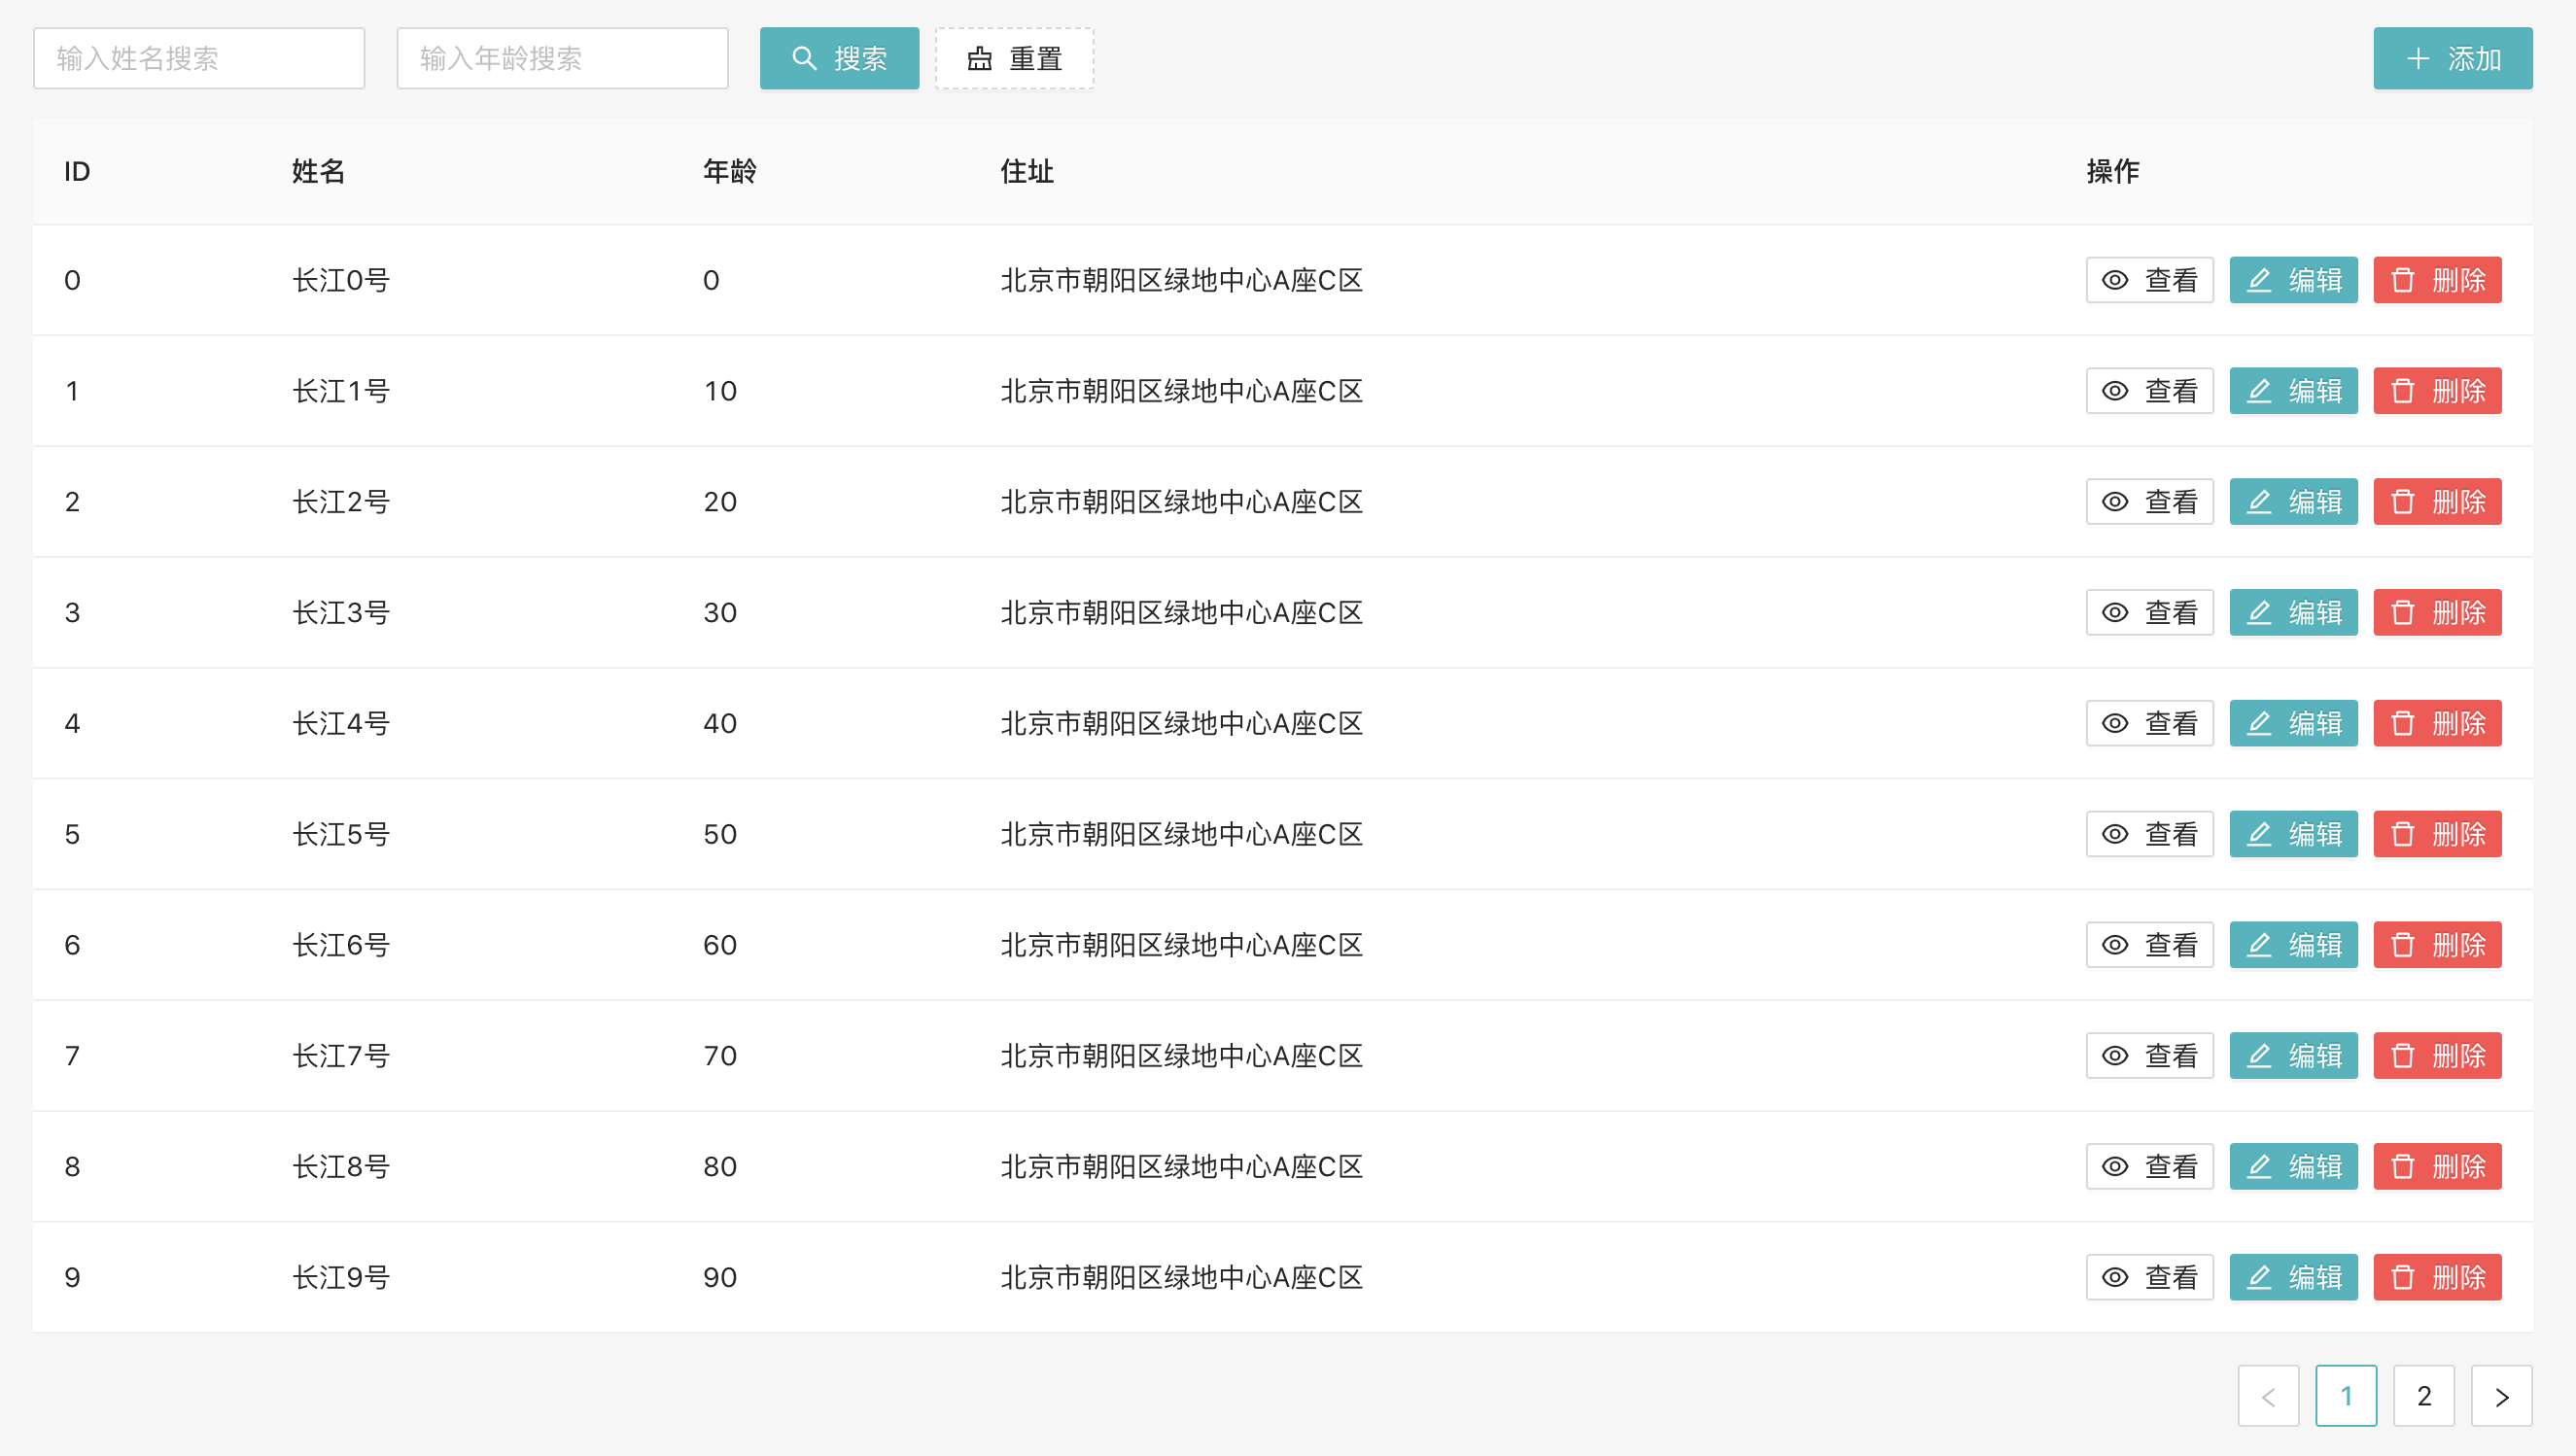Viewport: 2576px width, 1456px height.
Task: View row with age 60
Action: coord(2148,945)
